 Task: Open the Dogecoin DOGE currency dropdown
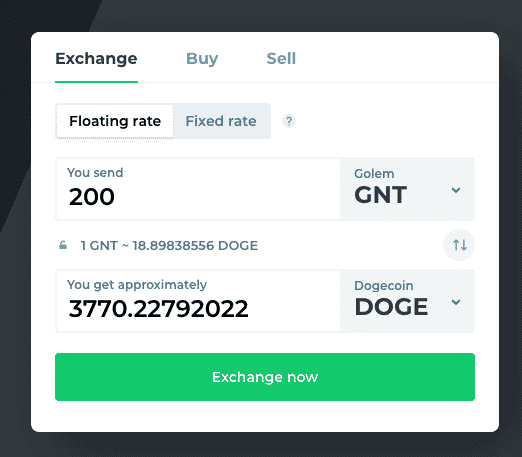click(407, 301)
